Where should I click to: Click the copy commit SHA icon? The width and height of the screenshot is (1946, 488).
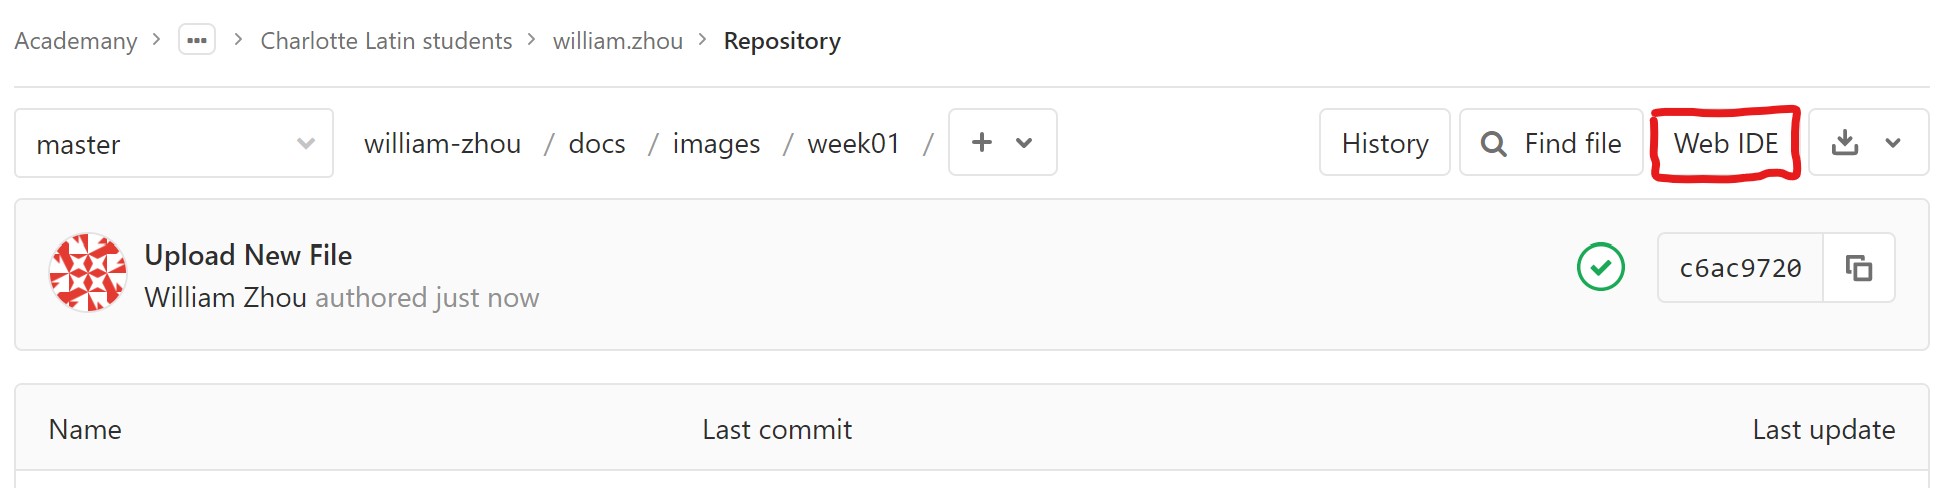[x=1859, y=268]
